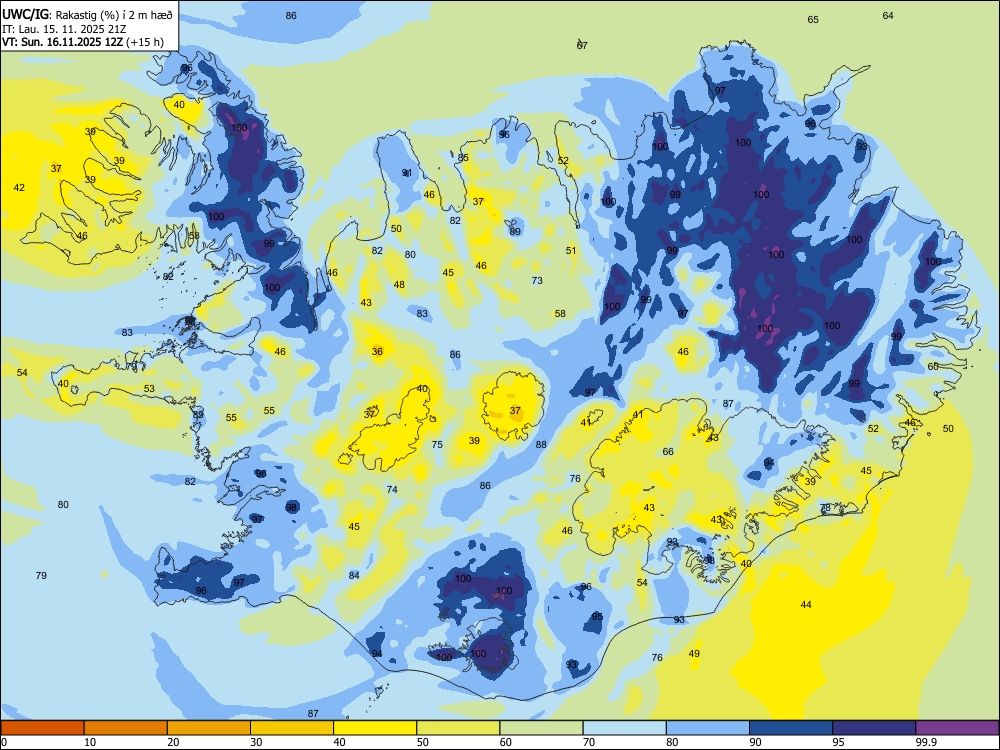Click the orange 10–20 legend swatch
1000x750 pixels.
tap(126, 728)
